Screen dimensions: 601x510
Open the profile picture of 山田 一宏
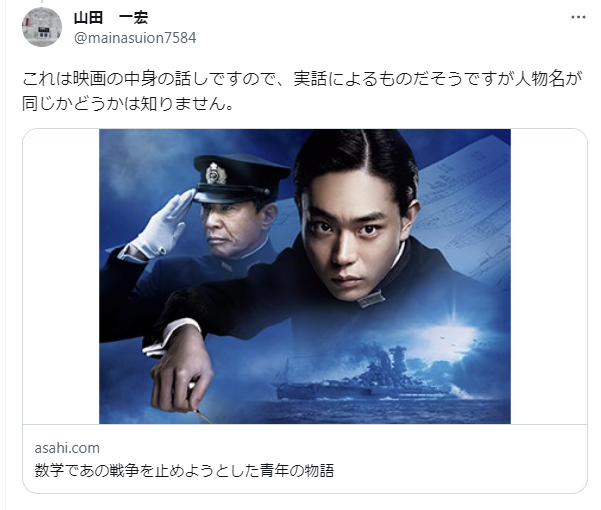coord(42,27)
